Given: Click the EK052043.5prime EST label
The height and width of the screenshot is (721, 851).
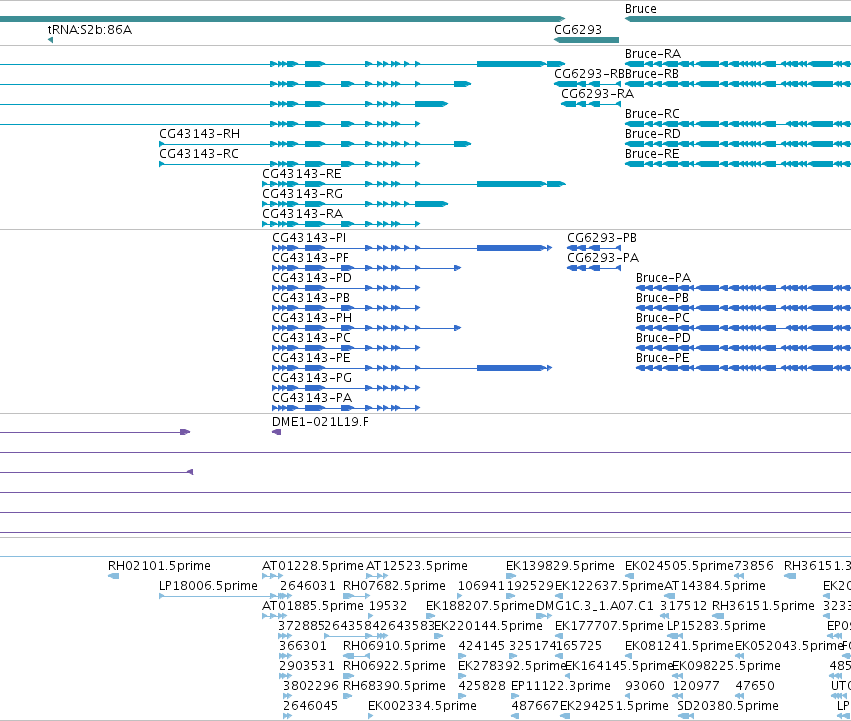Looking at the screenshot, I should click(789, 646).
